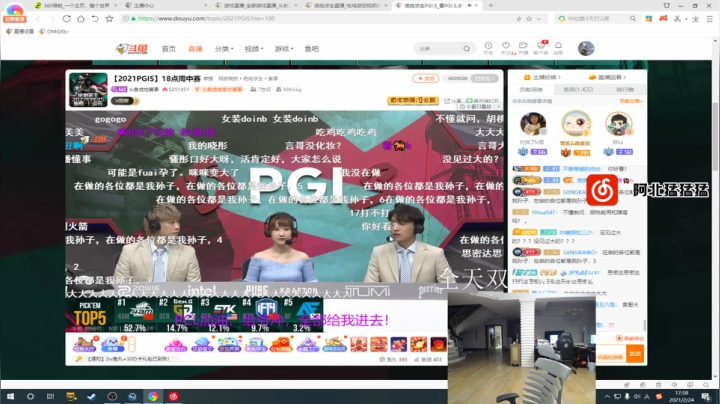Open the Douyu logo home link

click(x=132, y=49)
